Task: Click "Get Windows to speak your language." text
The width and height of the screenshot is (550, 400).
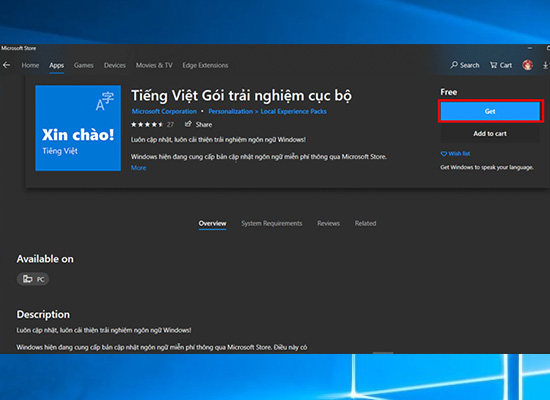Action: (x=487, y=167)
